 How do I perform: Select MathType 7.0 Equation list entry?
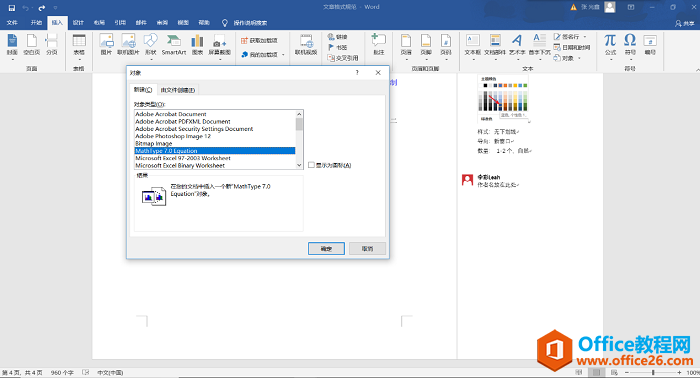coord(215,151)
